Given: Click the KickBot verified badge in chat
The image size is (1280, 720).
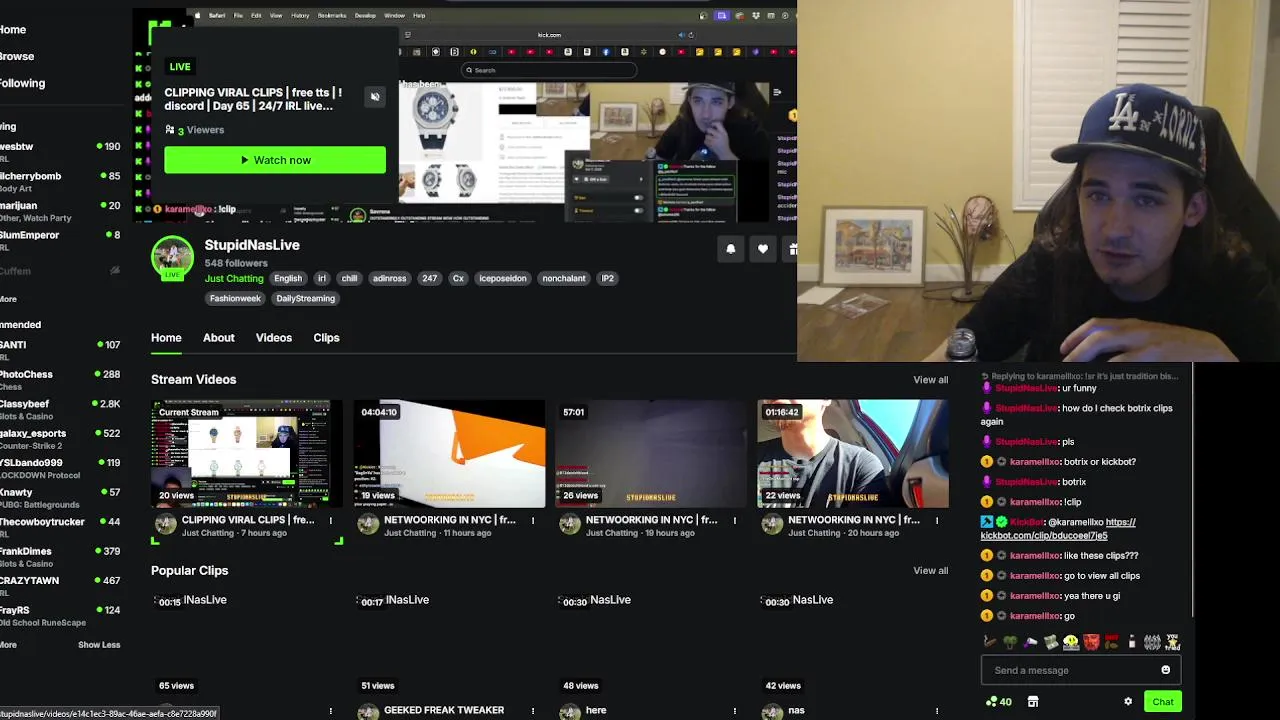Looking at the screenshot, I should pyautogui.click(x=1002, y=522).
